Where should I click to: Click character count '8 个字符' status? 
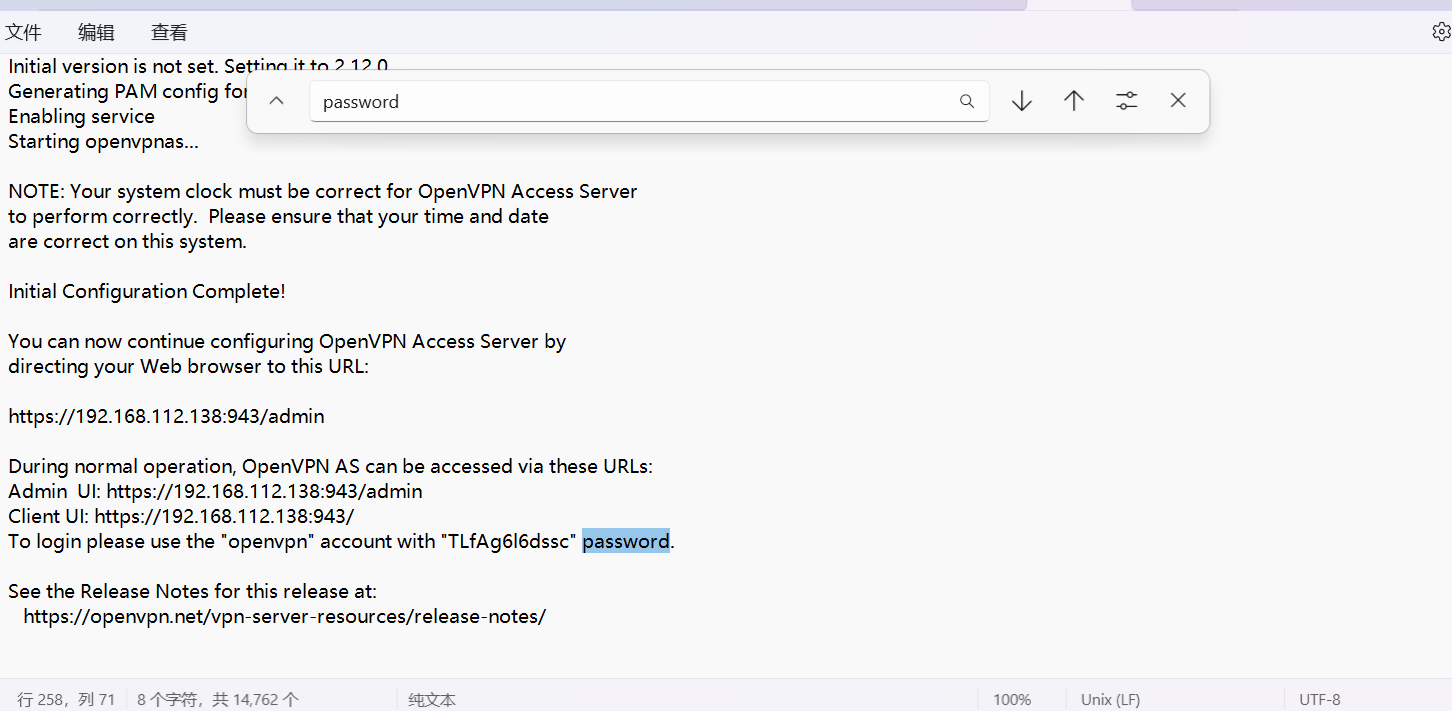pyautogui.click(x=218, y=700)
